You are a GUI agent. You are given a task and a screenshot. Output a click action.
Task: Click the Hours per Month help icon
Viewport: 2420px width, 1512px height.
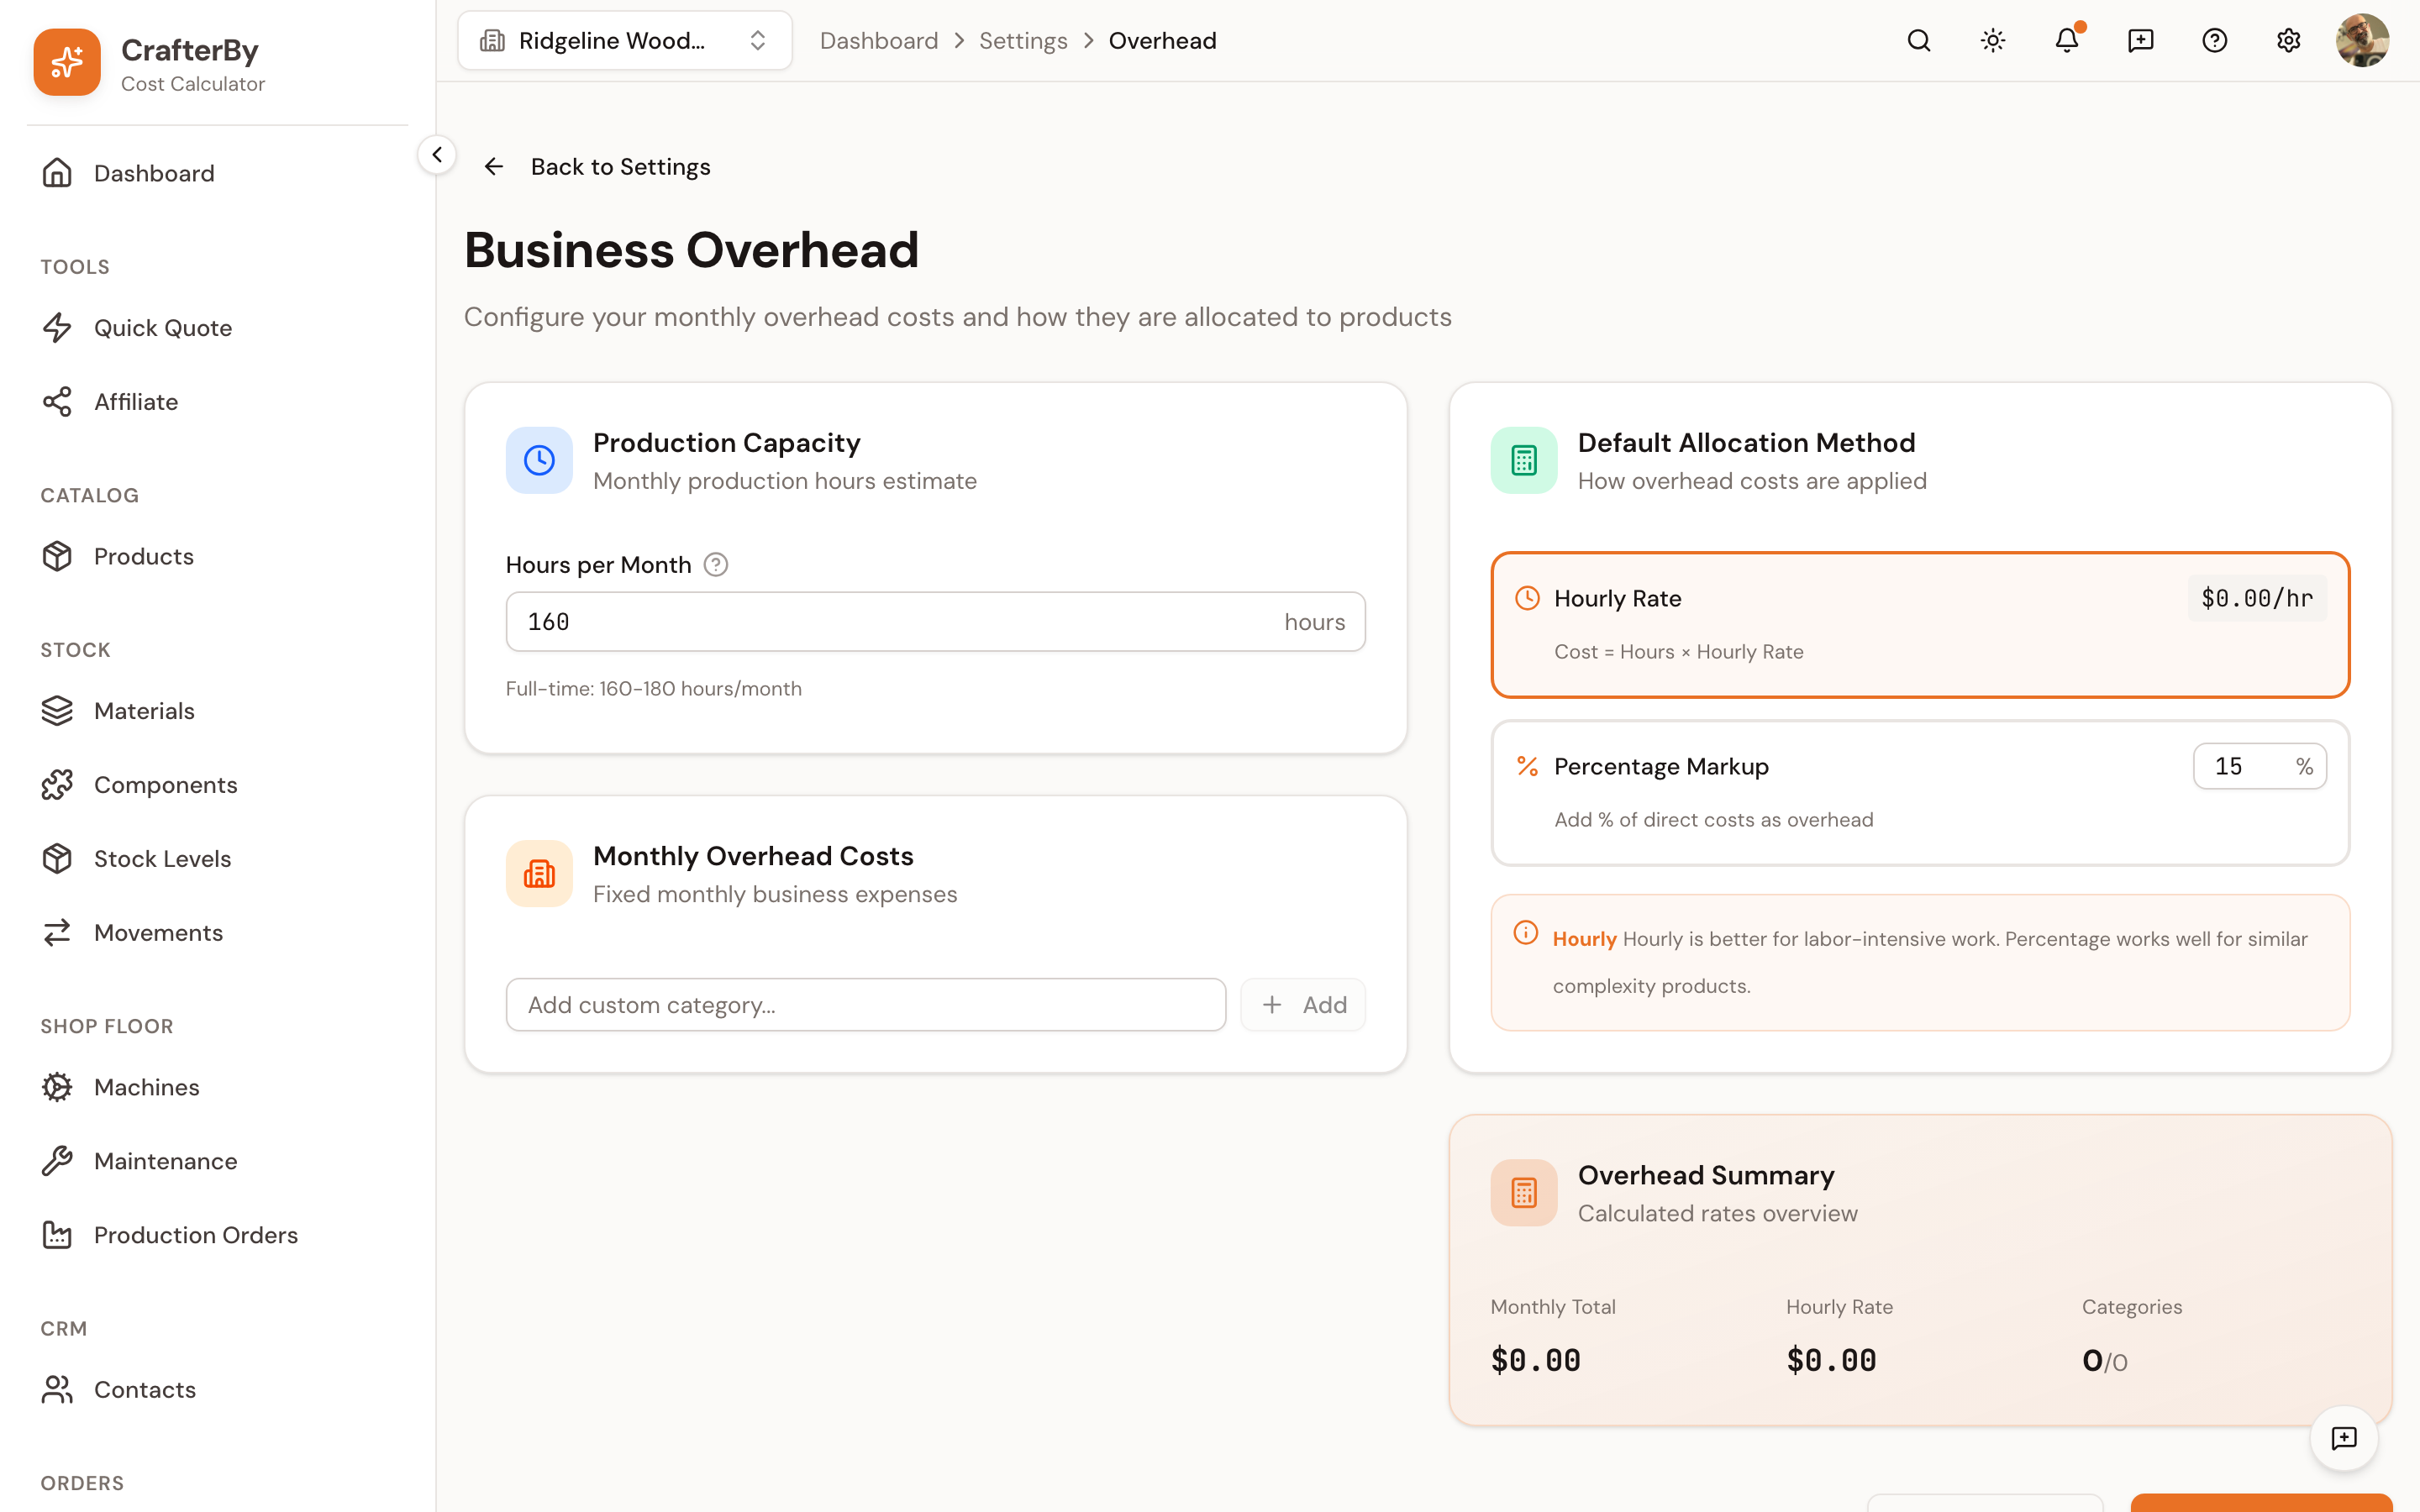coord(716,565)
